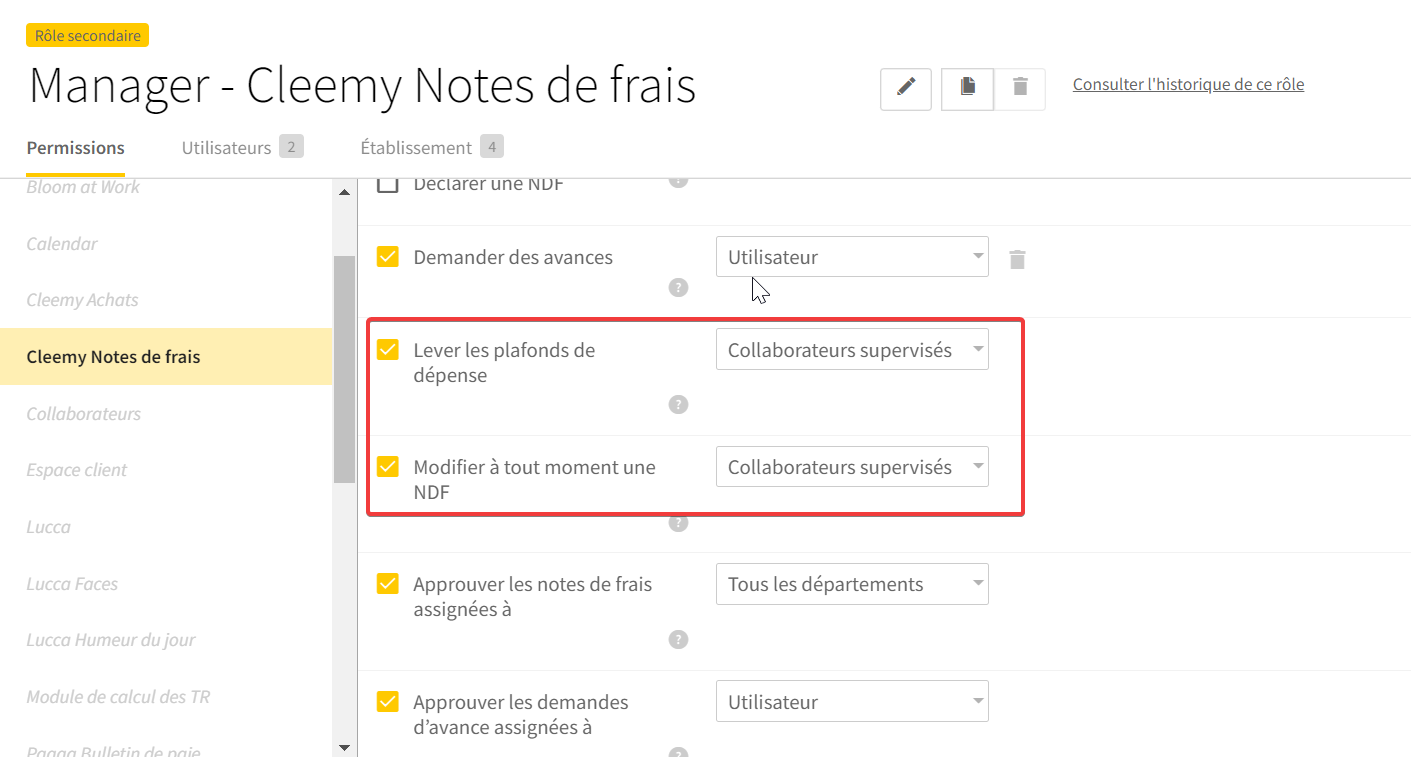
Task: Switch to the Établissement tab
Action: click(432, 148)
